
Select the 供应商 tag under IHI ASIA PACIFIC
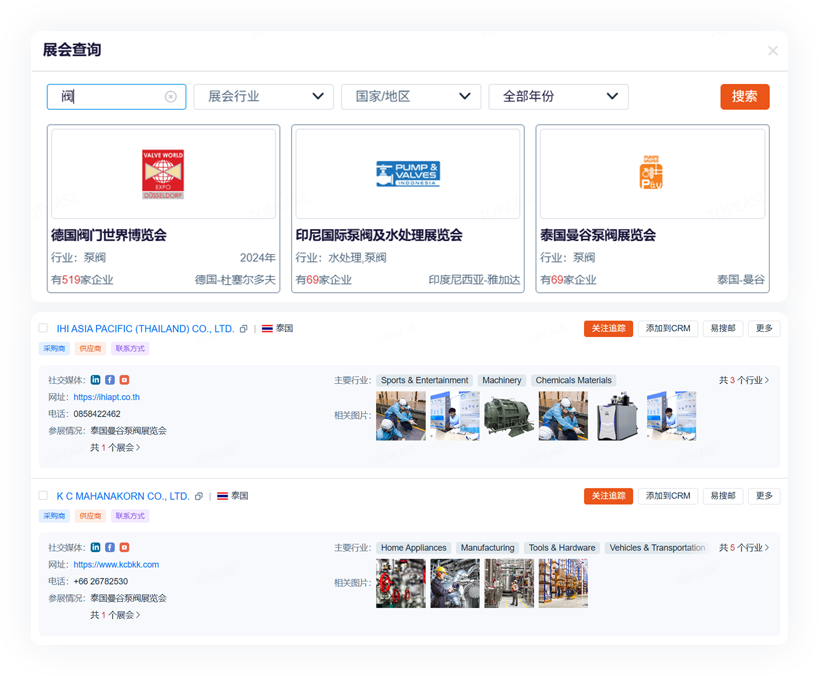click(x=90, y=349)
